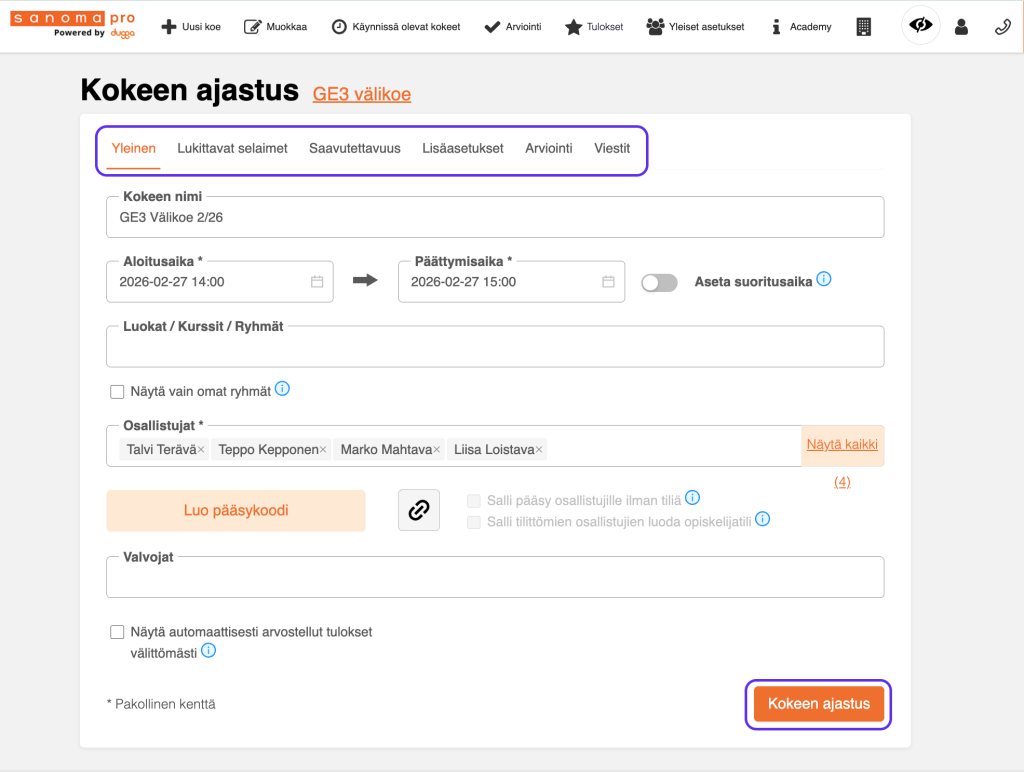The height and width of the screenshot is (772, 1024).
Task: Click the Kokeen nimi text field
Action: [x=495, y=217]
